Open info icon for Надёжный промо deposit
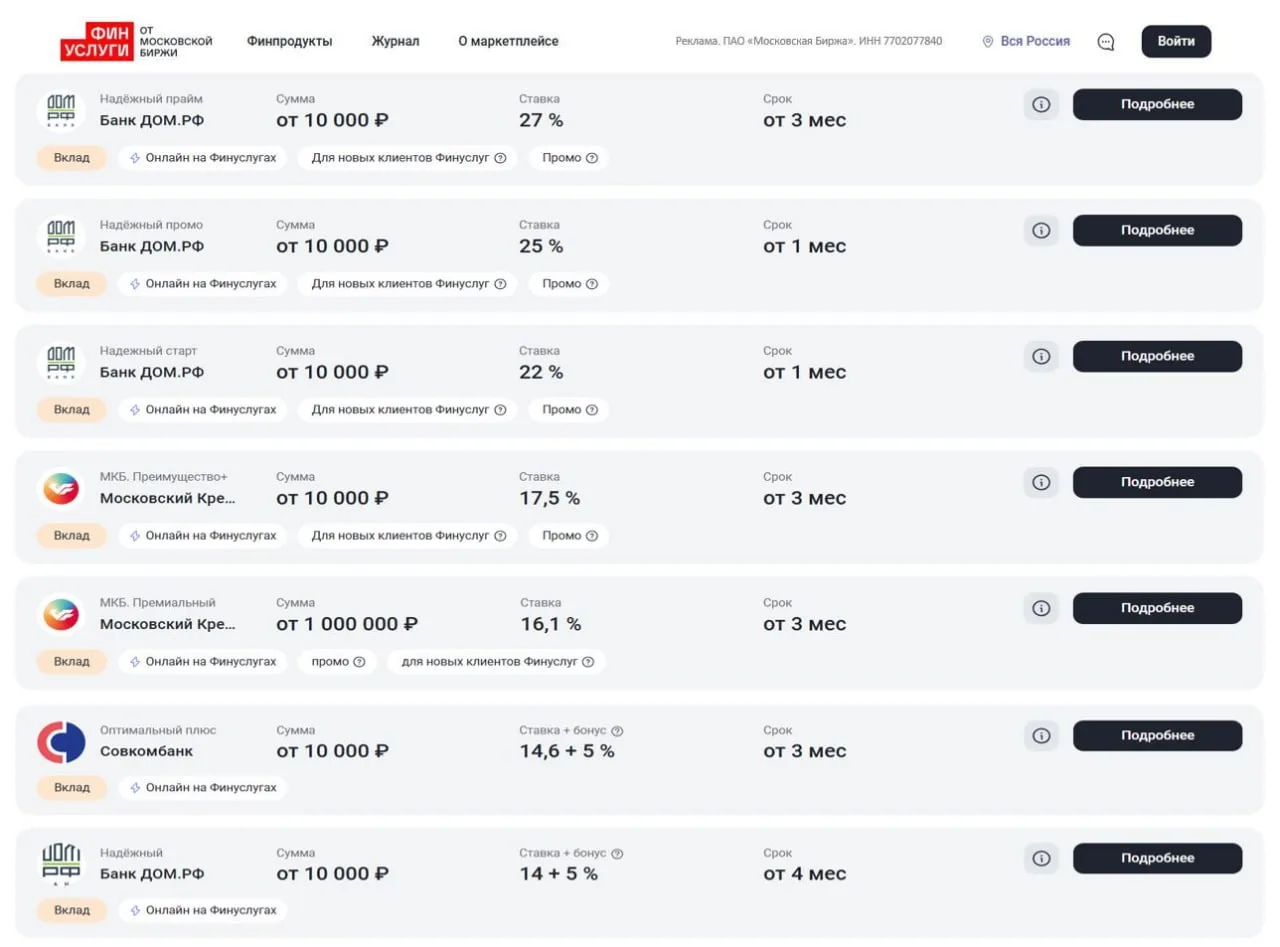 (x=1041, y=230)
